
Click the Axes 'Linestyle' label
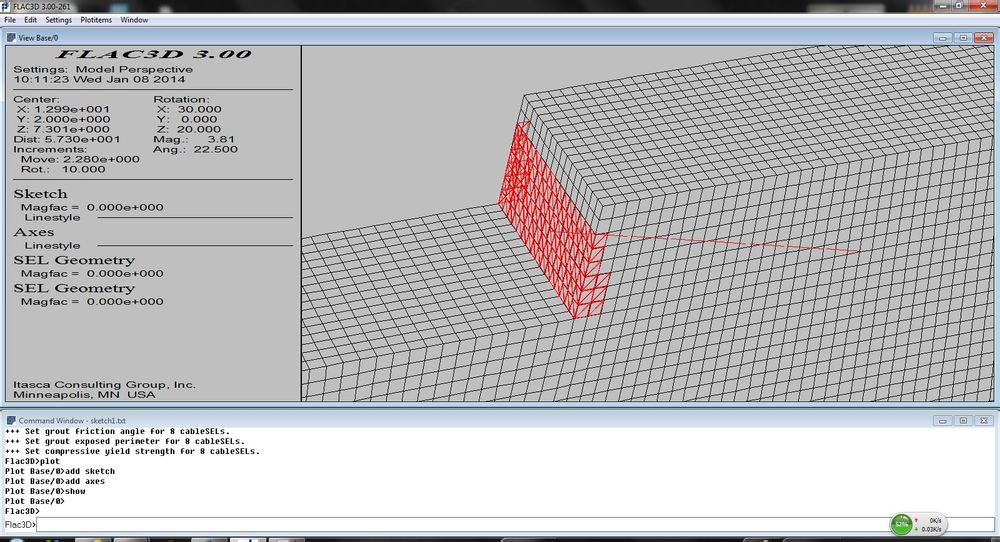point(52,245)
